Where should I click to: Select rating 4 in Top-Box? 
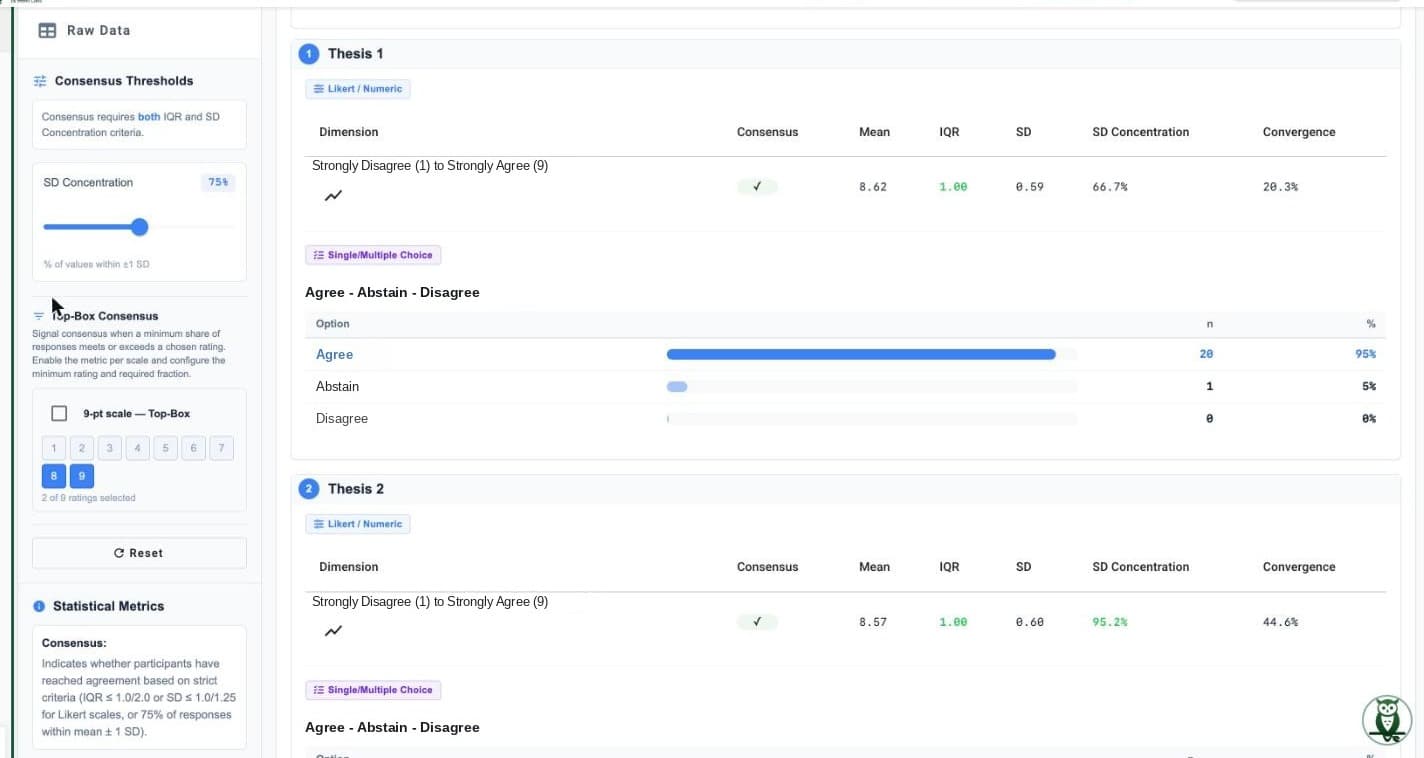click(138, 448)
